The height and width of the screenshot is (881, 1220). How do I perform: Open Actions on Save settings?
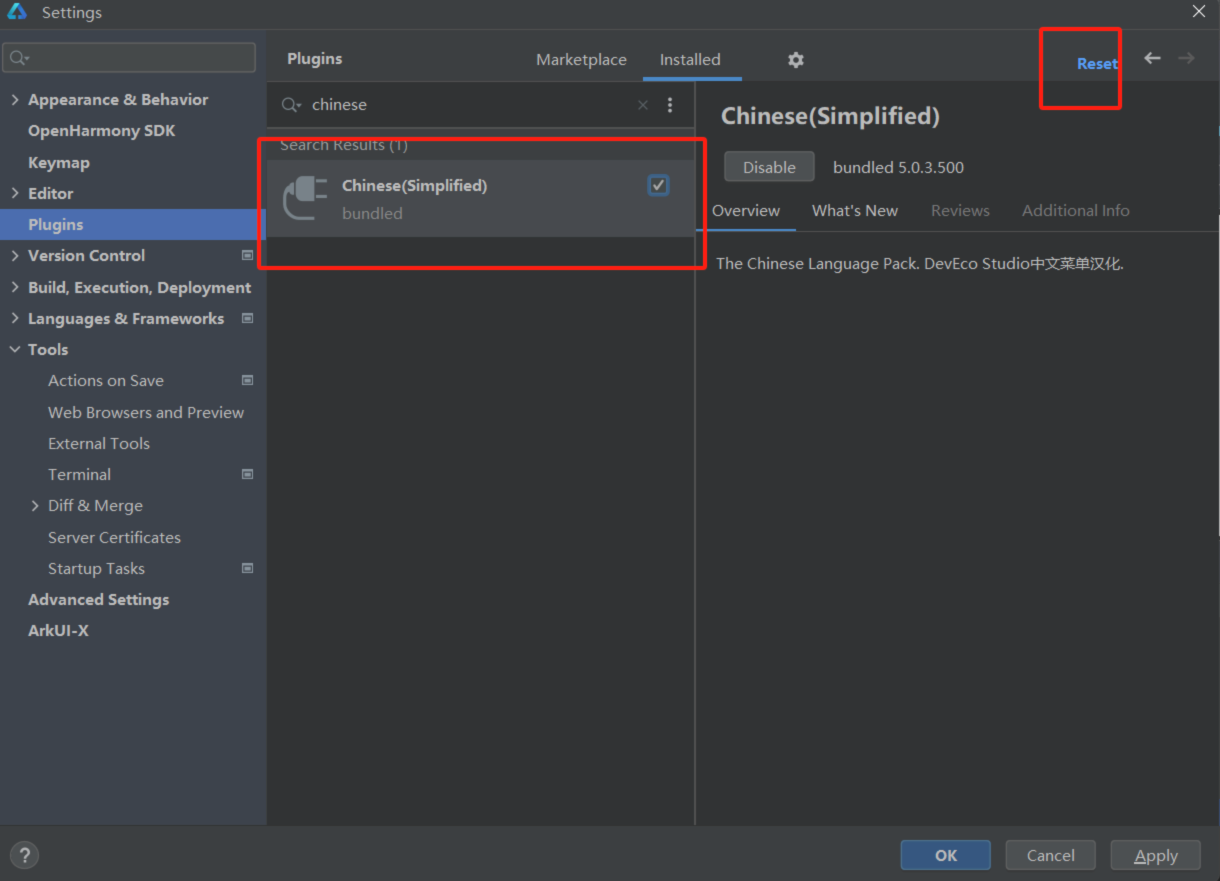106,381
